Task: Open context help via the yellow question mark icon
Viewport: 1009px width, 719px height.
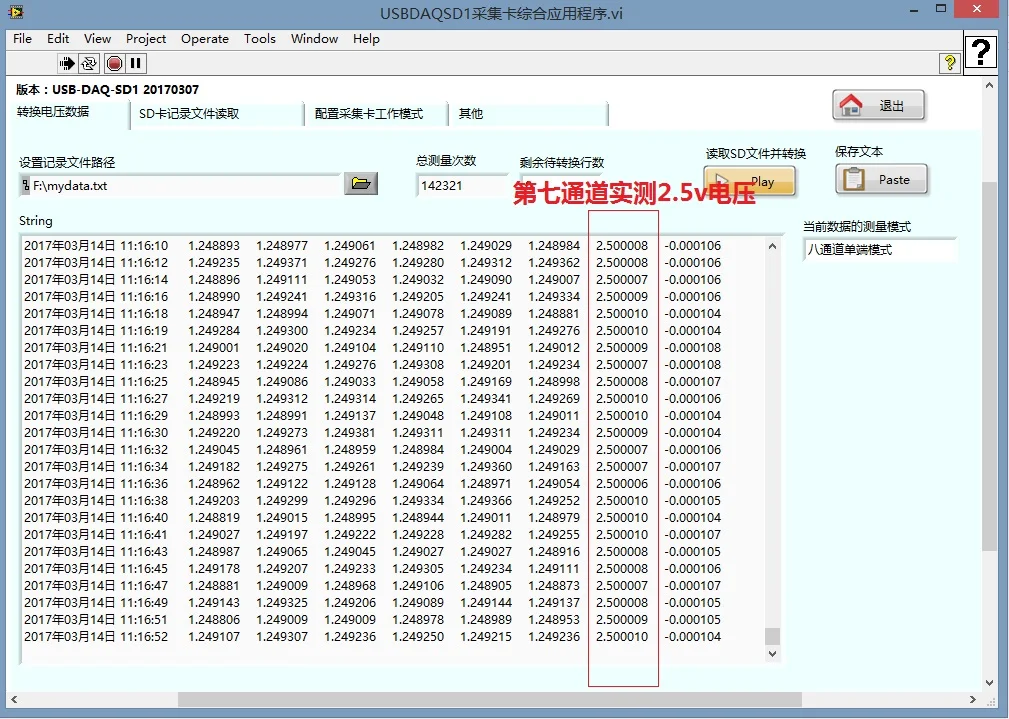Action: click(949, 63)
